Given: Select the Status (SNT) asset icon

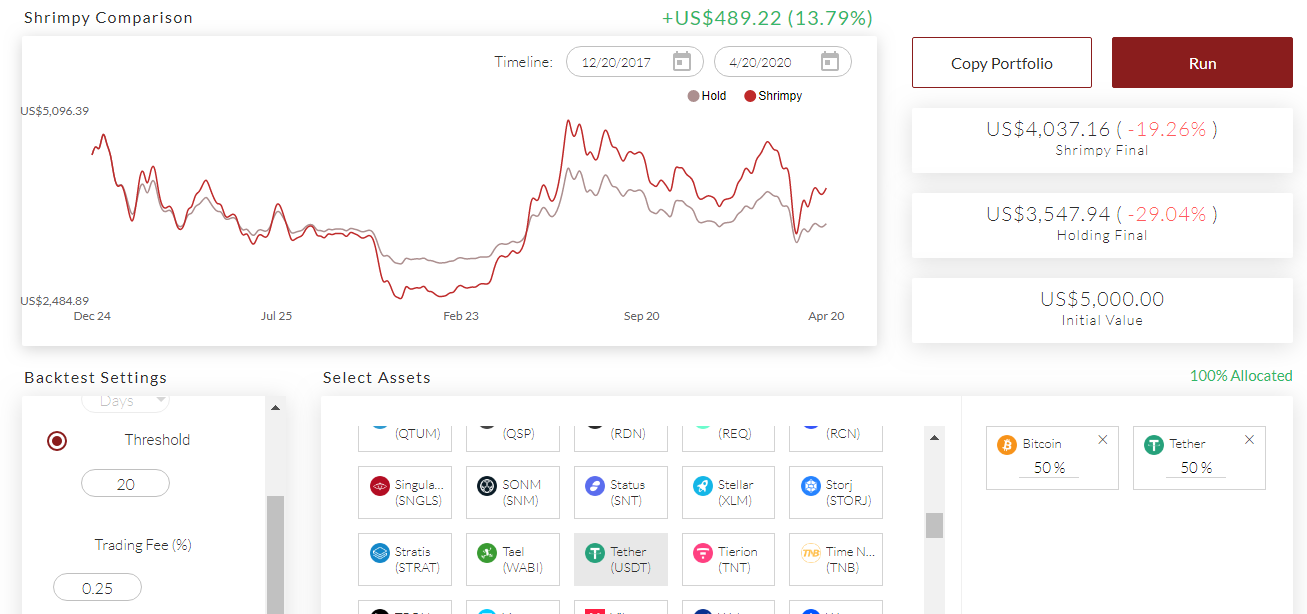Looking at the screenshot, I should [595, 486].
